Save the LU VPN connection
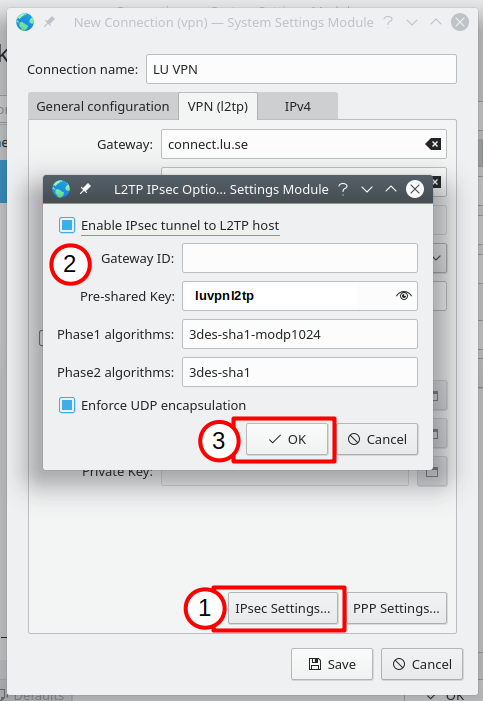The height and width of the screenshot is (701, 483). coord(332,664)
